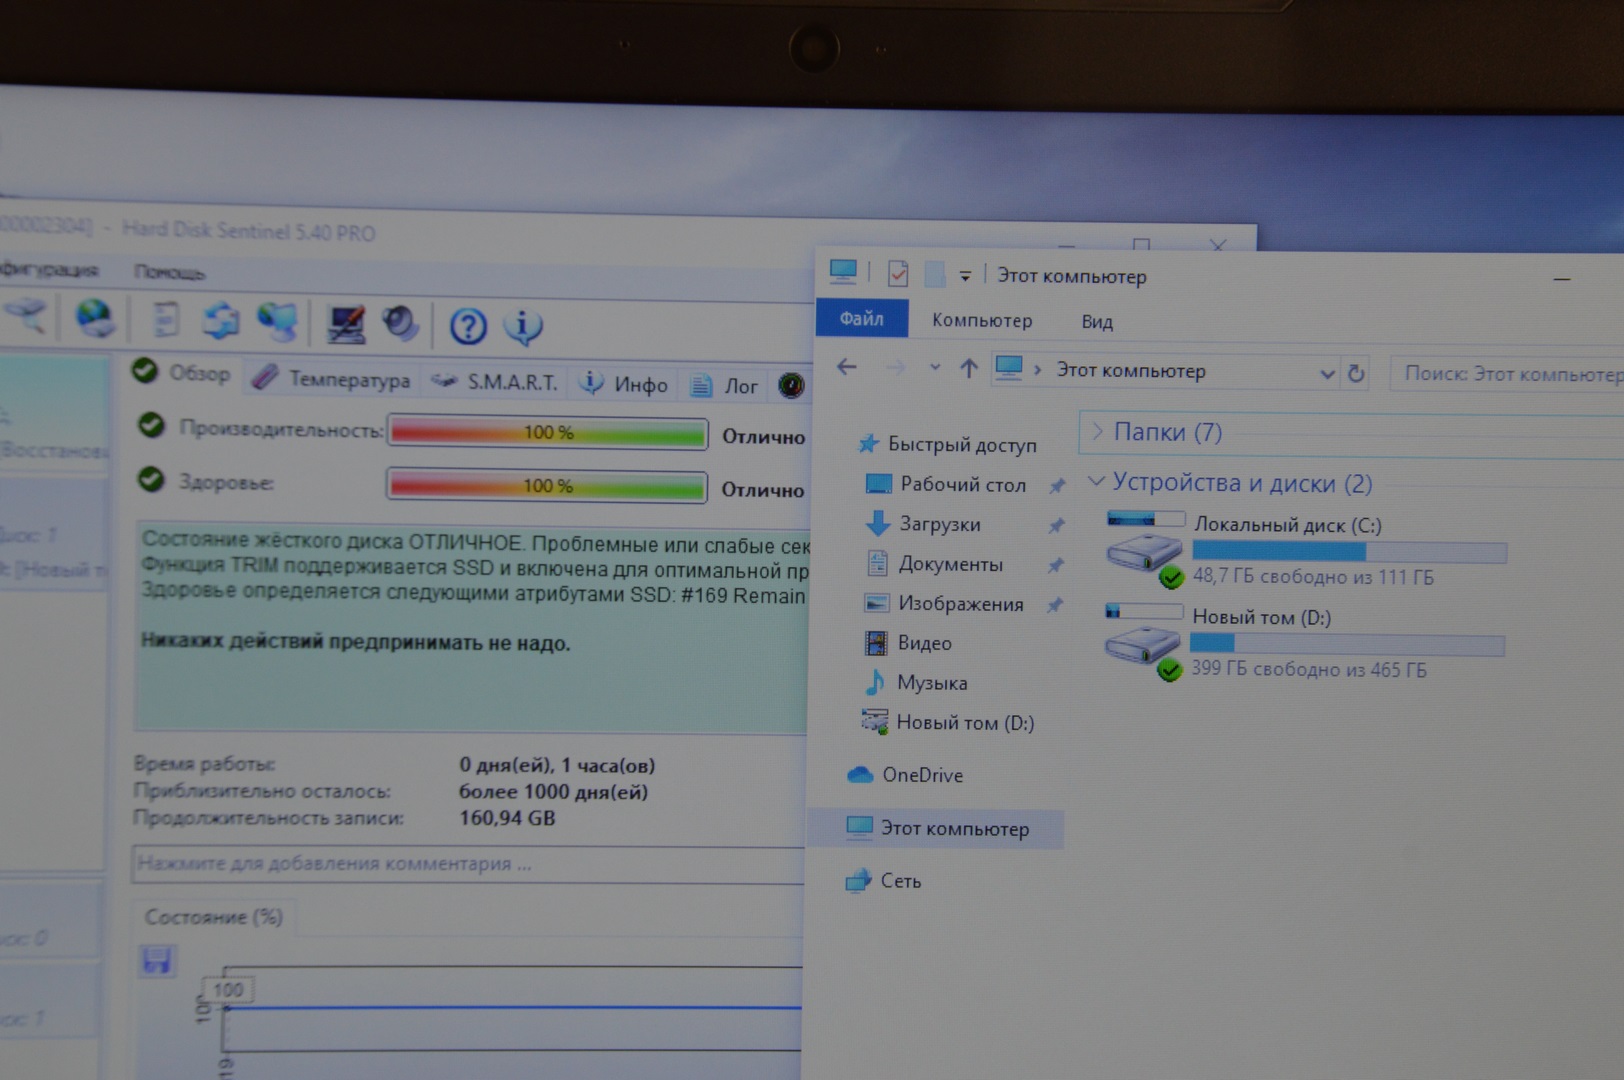Click the save floppy icon under Состояние (%)
The width and height of the screenshot is (1624, 1080).
tap(157, 962)
